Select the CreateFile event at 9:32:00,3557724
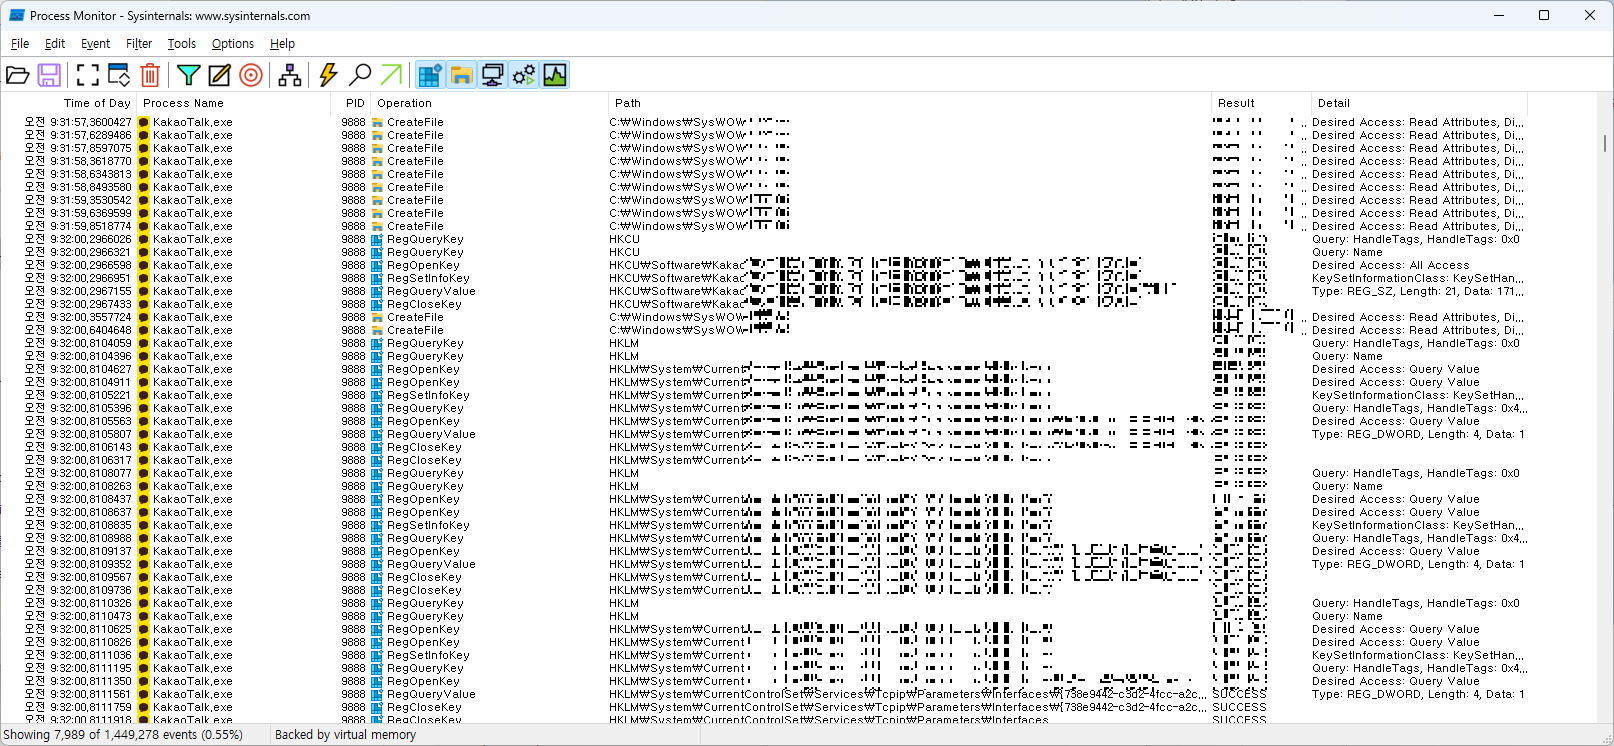 pos(764,317)
